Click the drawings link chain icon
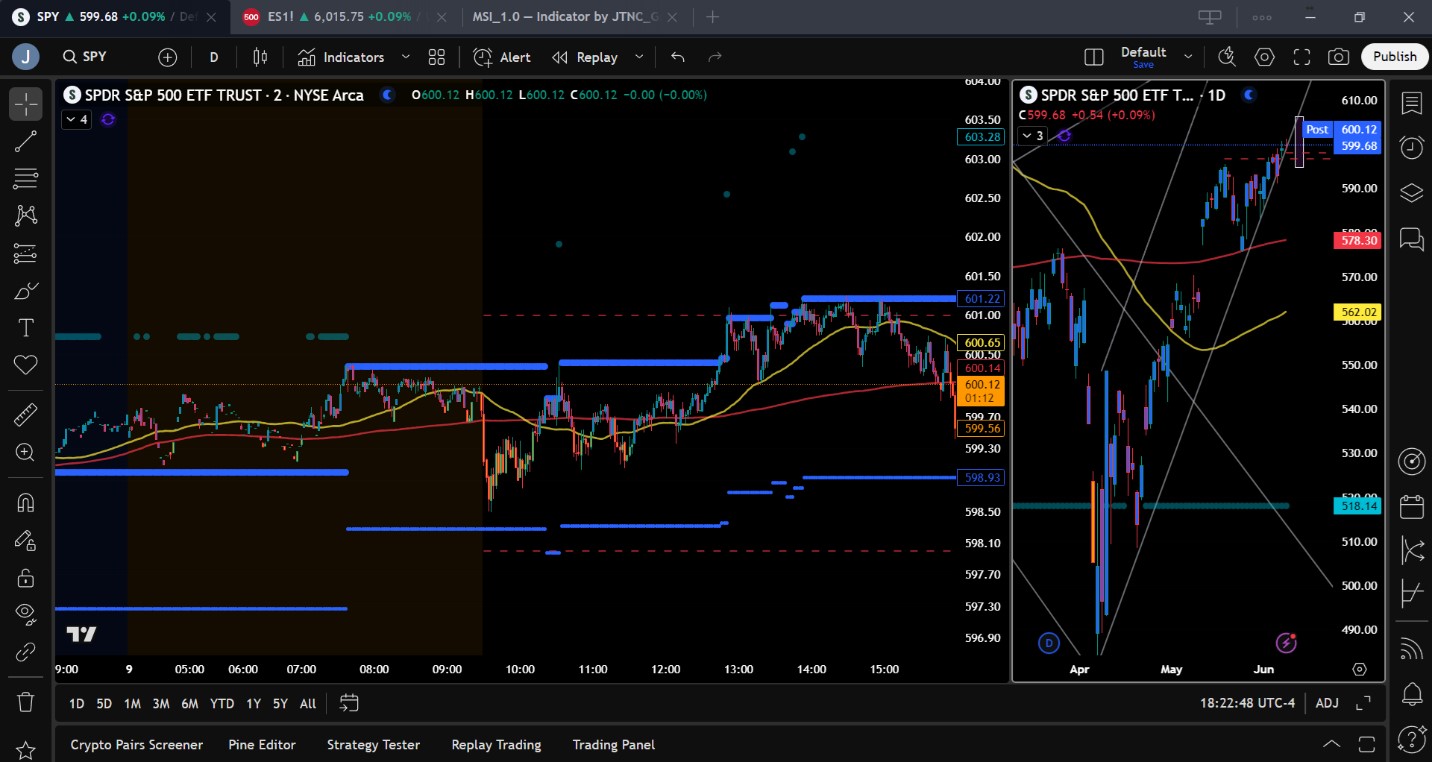The height and width of the screenshot is (762, 1432). 26,652
